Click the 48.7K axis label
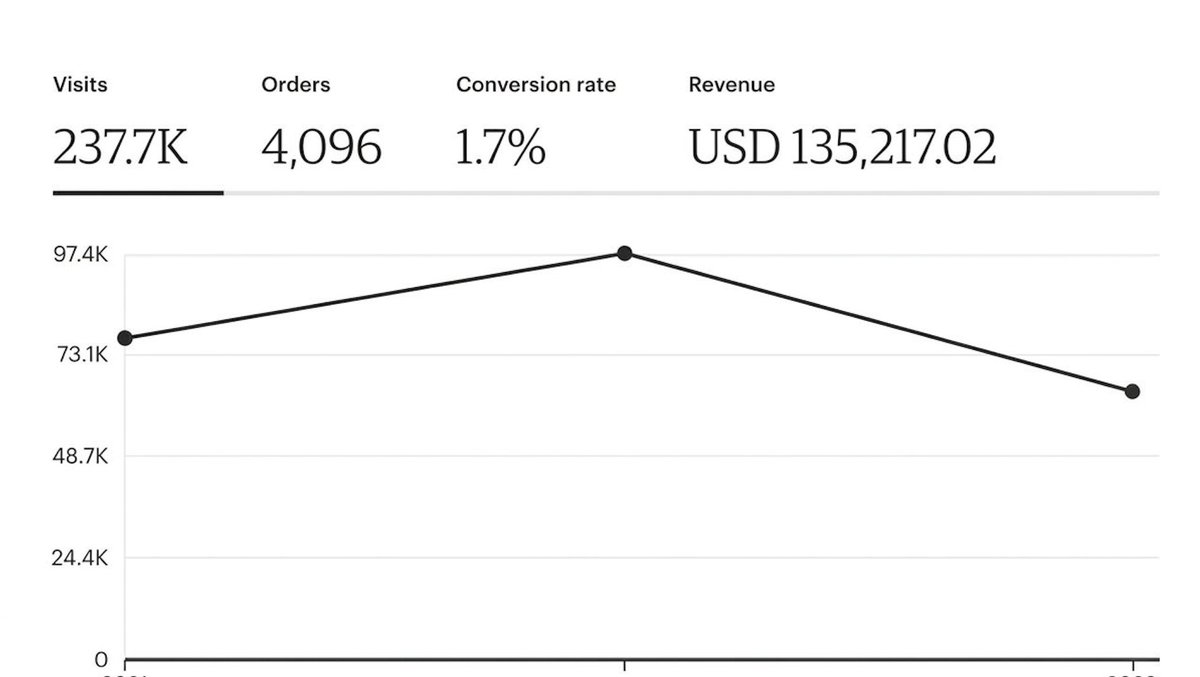The image size is (1200, 677). [80, 457]
